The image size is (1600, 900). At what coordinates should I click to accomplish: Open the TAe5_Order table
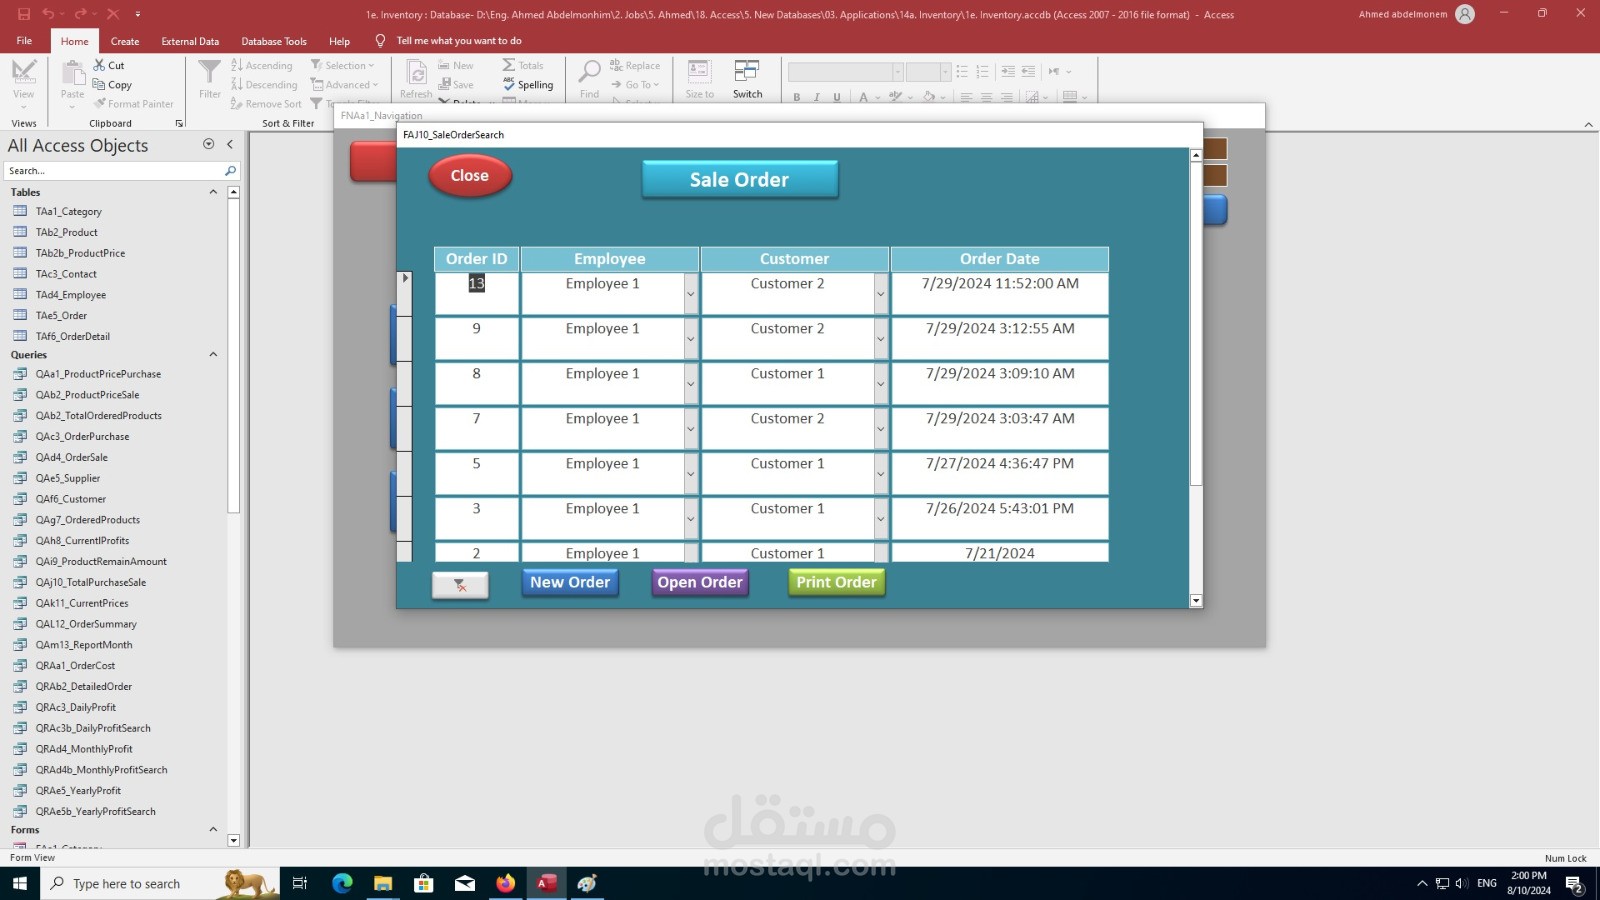(x=61, y=315)
